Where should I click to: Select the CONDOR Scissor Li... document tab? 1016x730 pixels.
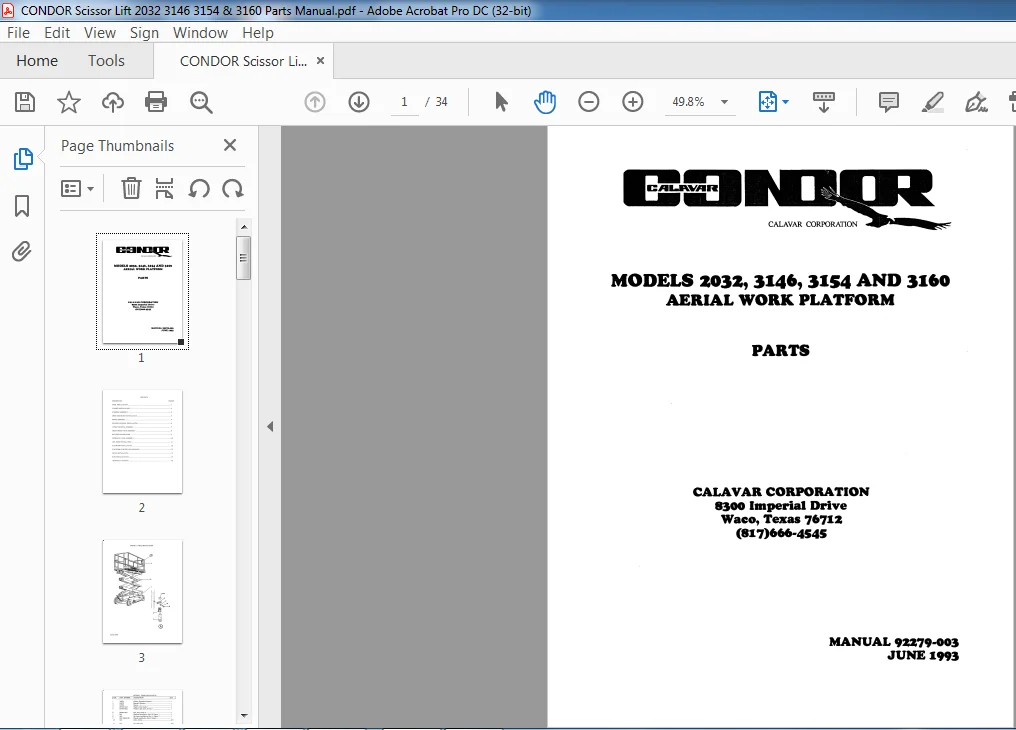coord(243,61)
